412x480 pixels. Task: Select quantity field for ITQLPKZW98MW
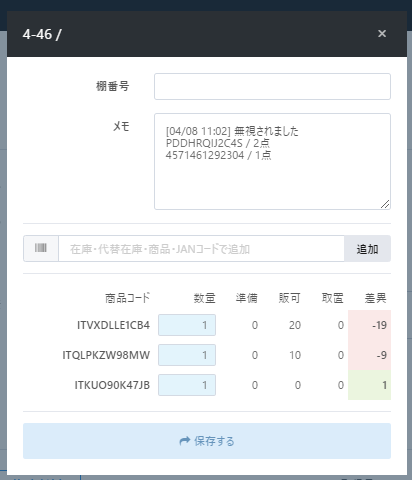pos(187,355)
